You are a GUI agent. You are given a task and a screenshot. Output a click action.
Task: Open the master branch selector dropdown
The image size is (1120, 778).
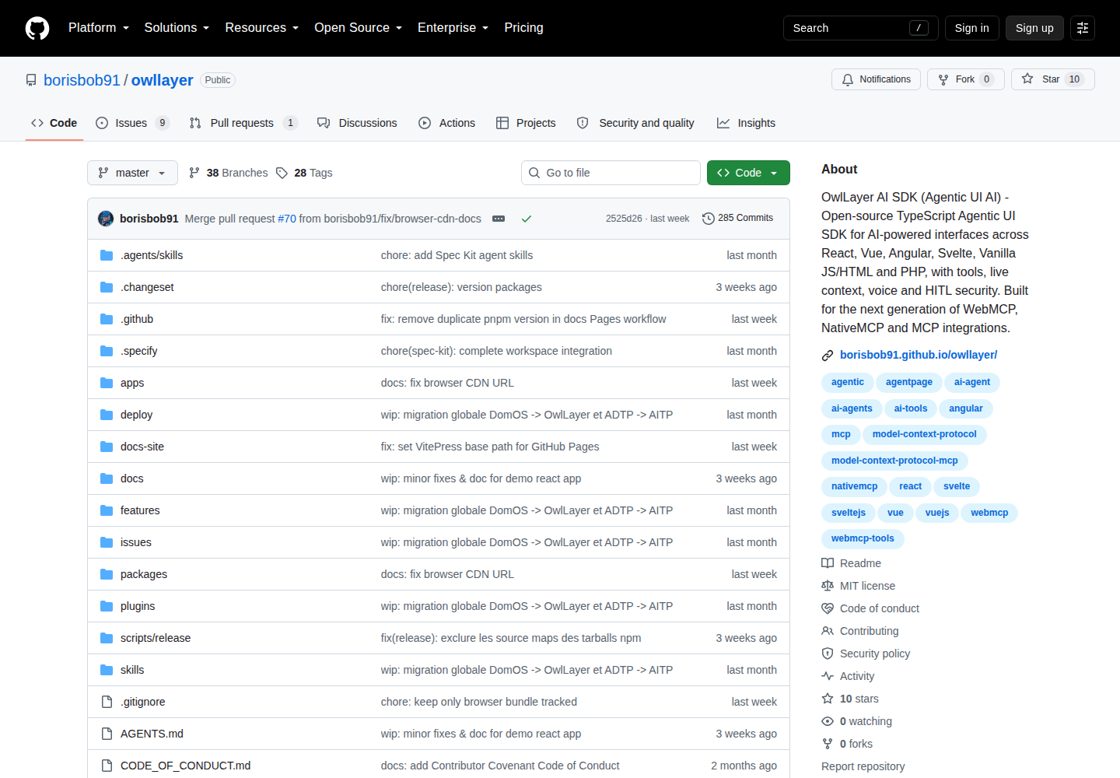click(x=132, y=173)
